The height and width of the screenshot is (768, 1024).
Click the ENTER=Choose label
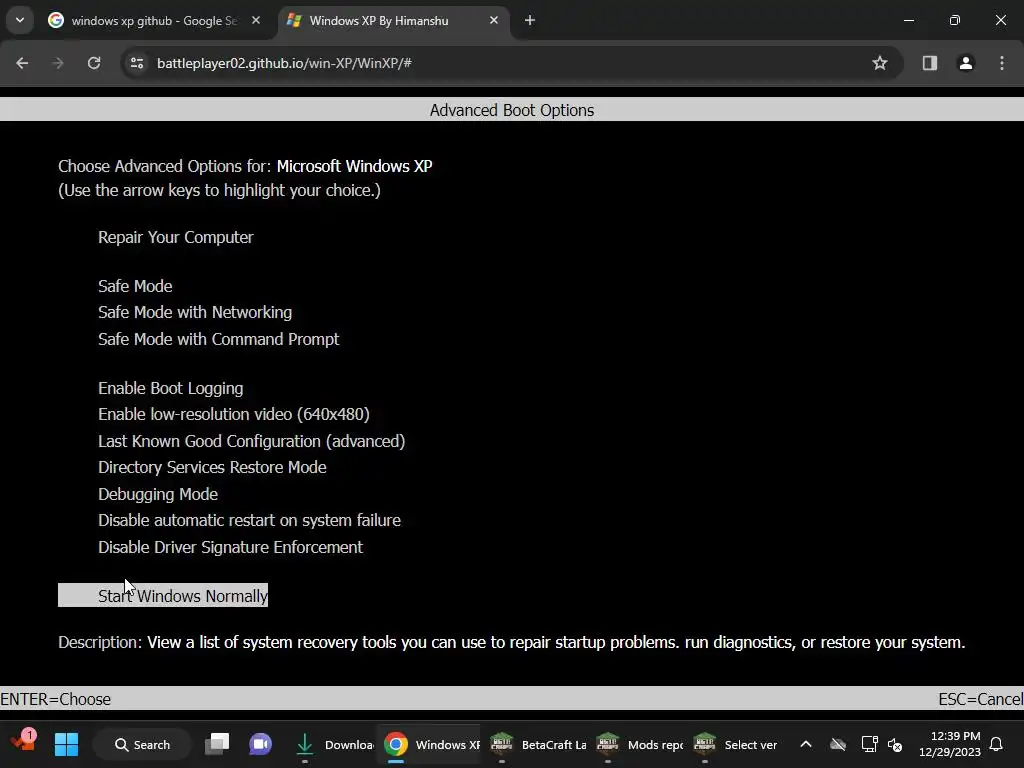(56, 699)
